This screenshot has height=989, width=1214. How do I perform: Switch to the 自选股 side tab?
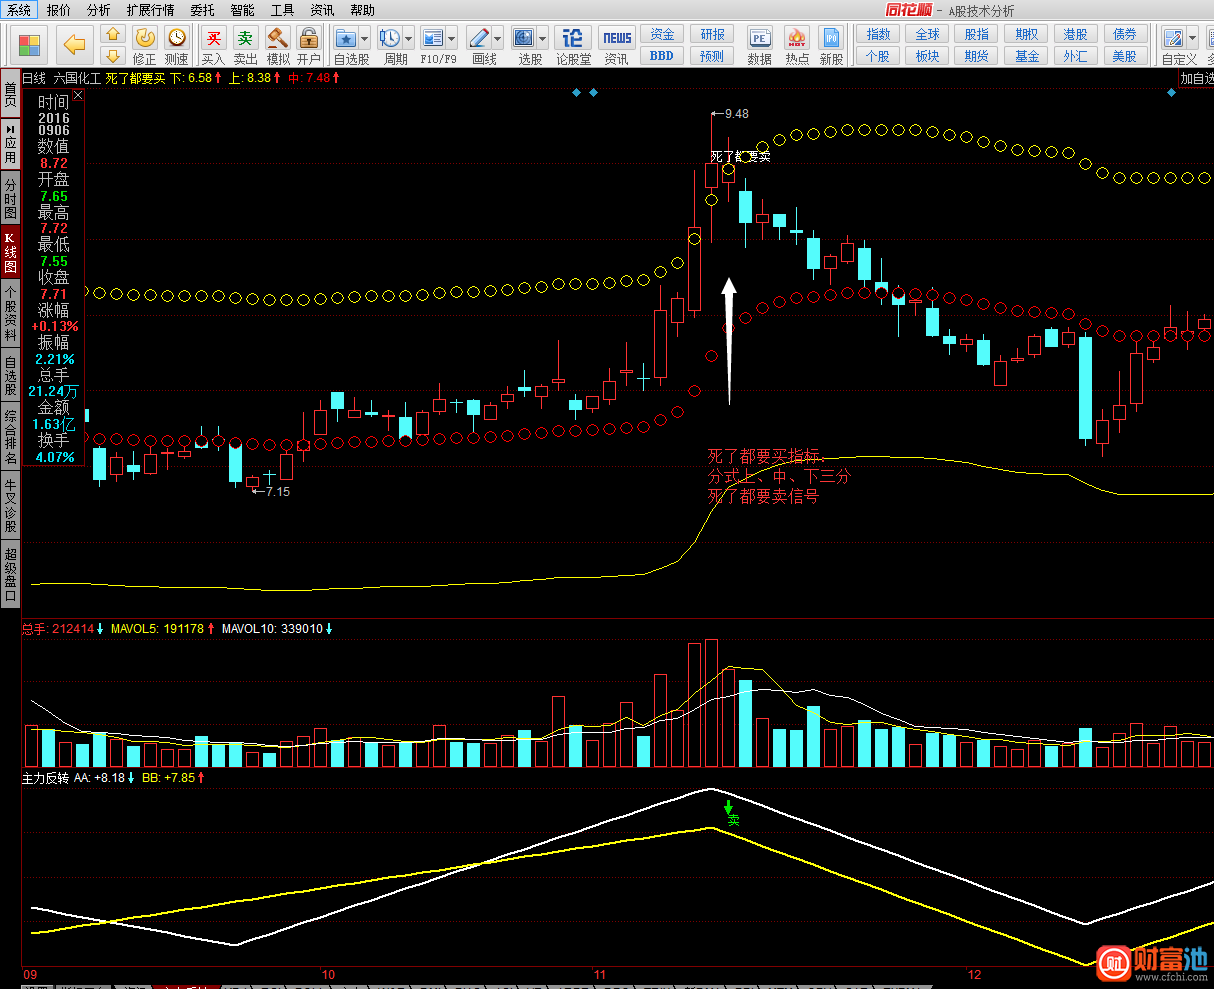pyautogui.click(x=10, y=376)
